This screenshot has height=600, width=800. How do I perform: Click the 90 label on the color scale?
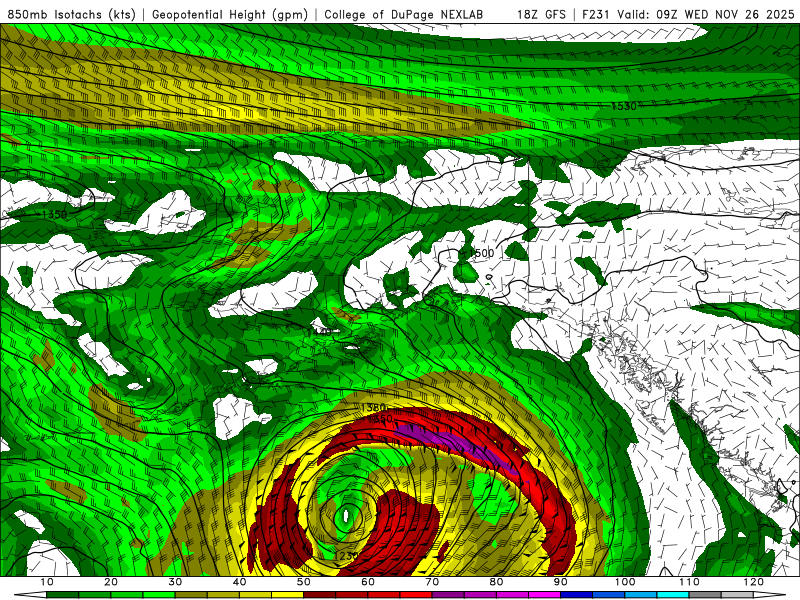pyautogui.click(x=561, y=582)
